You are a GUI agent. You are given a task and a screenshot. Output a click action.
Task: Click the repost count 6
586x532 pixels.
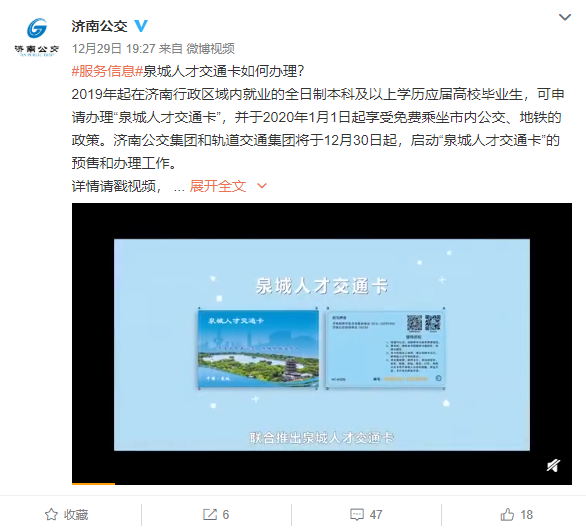click(226, 514)
